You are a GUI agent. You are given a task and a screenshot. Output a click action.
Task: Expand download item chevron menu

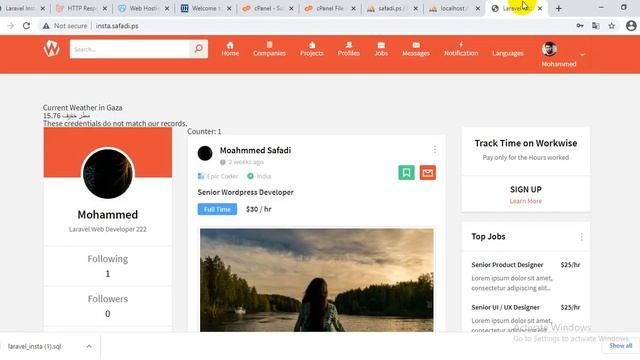(89, 346)
